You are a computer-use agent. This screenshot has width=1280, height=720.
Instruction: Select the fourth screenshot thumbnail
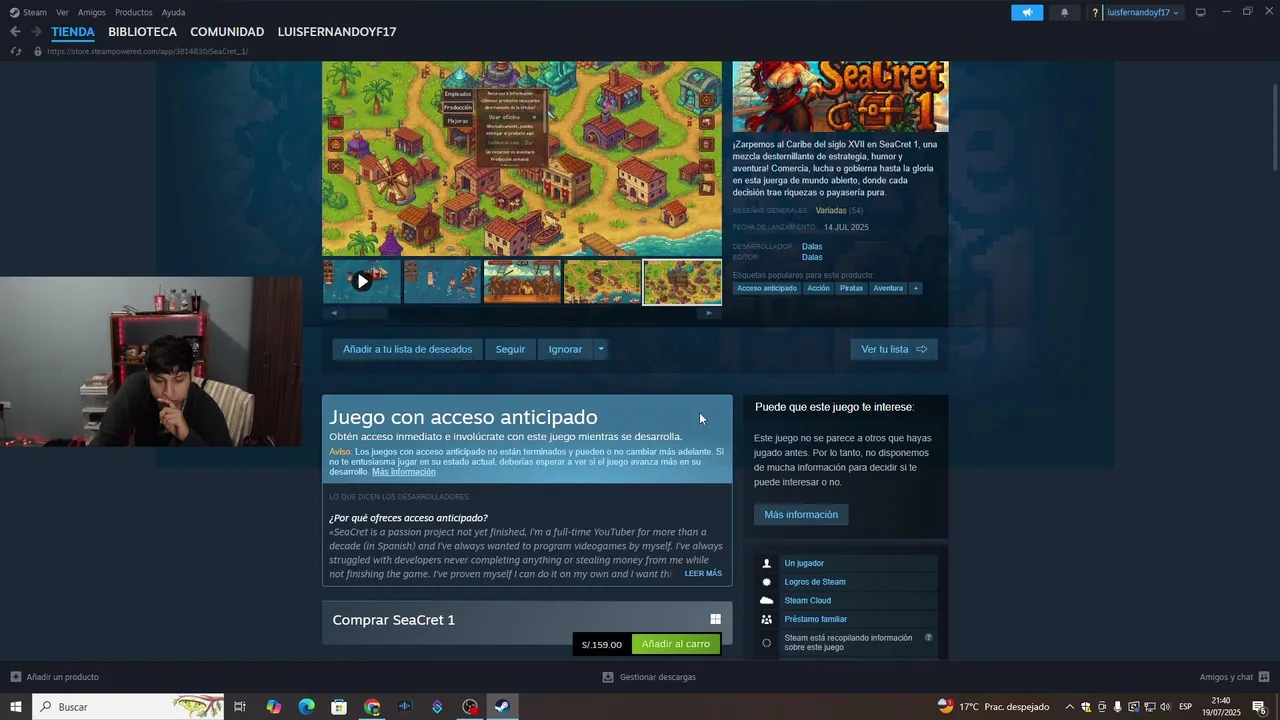click(602, 282)
